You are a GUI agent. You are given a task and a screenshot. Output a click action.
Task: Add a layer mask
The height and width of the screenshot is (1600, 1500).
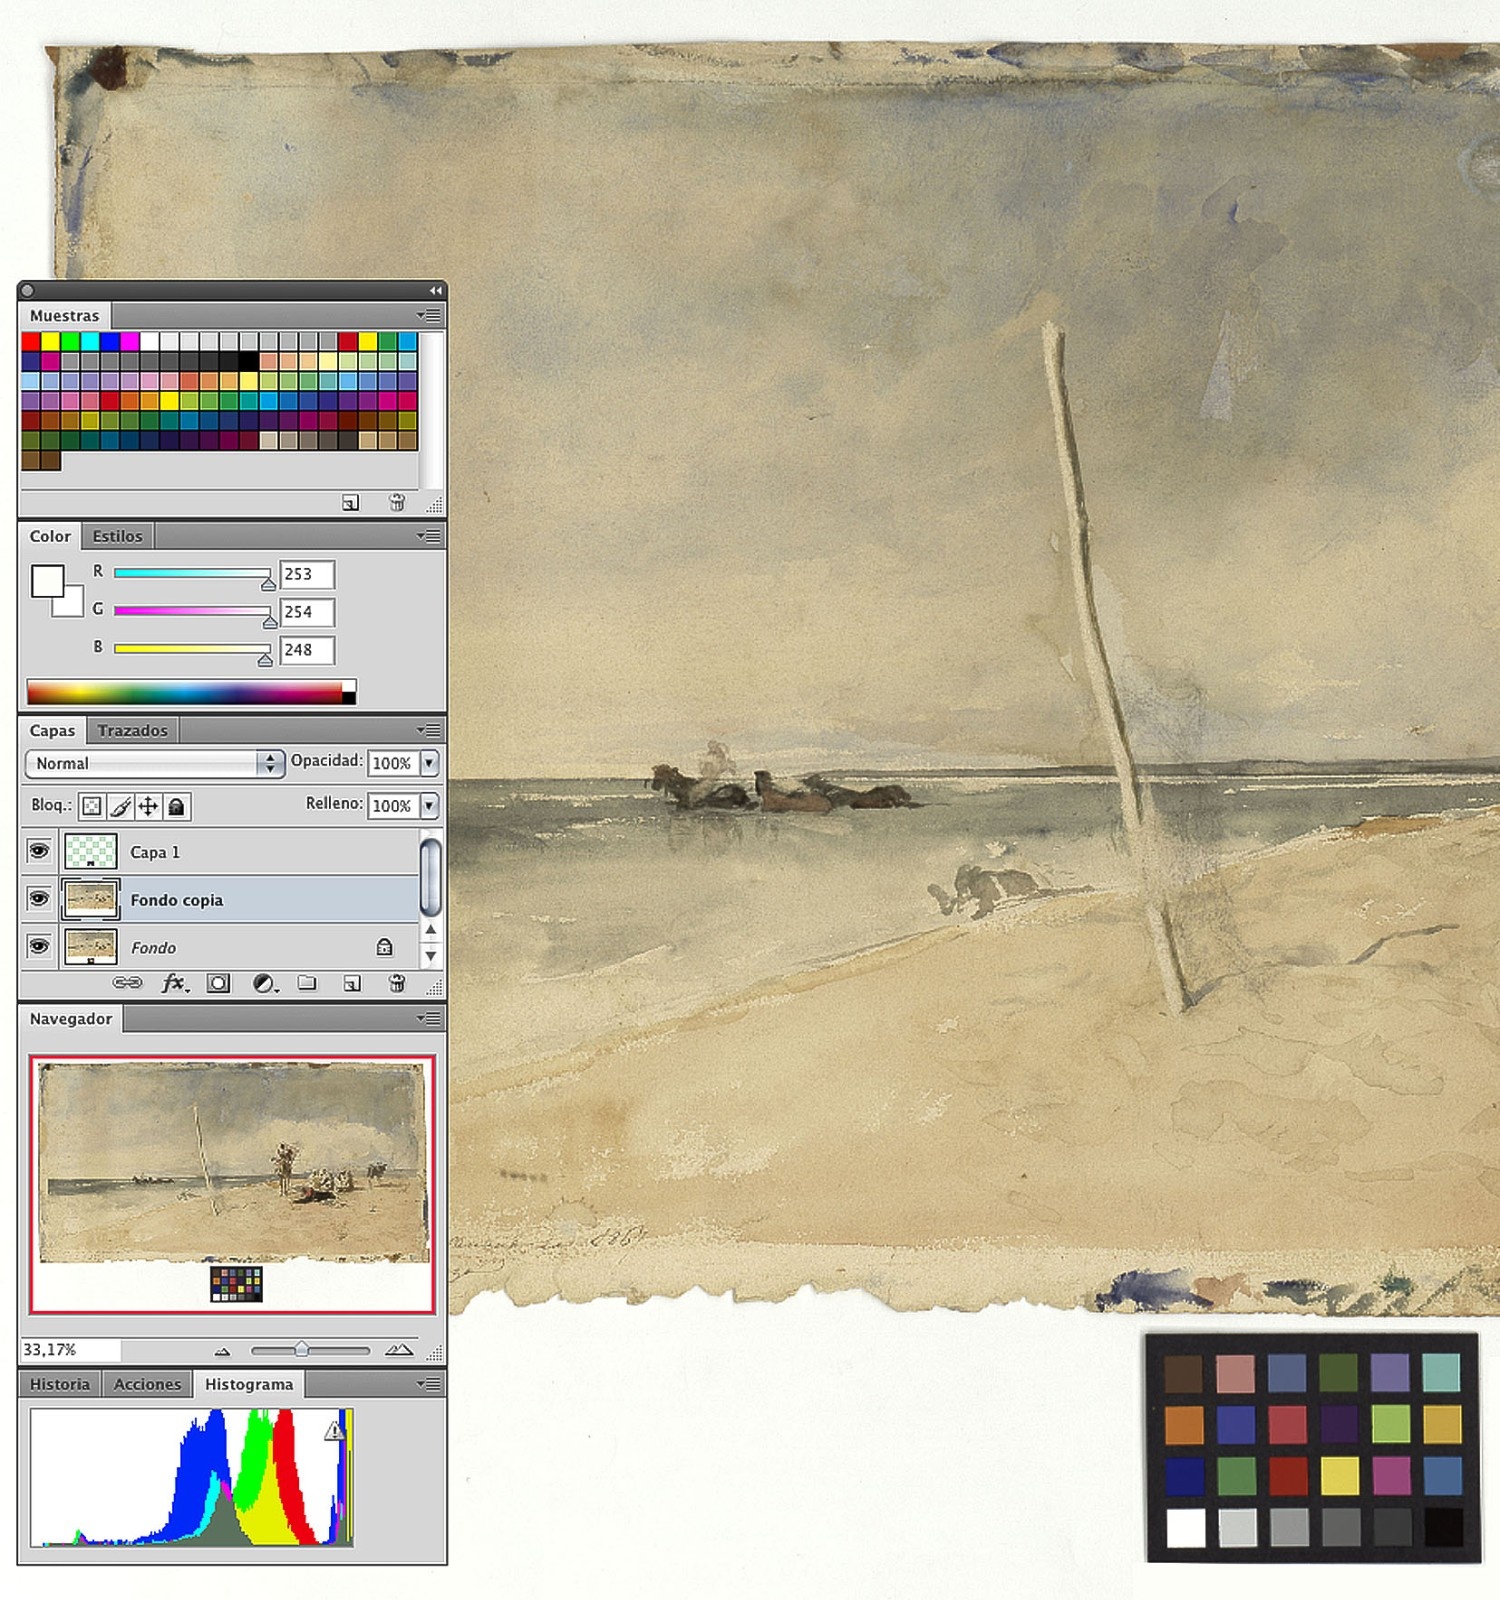click(x=218, y=983)
